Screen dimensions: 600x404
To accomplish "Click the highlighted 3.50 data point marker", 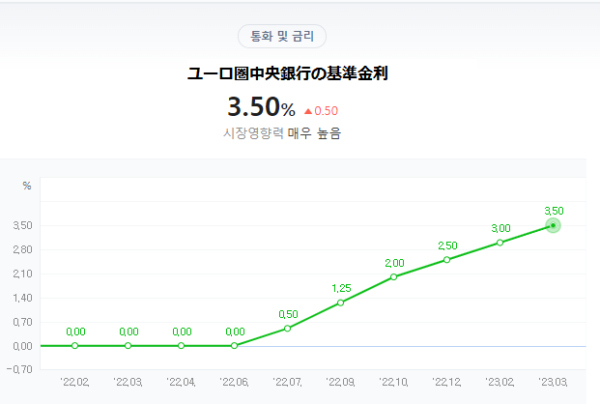I will (x=553, y=226).
